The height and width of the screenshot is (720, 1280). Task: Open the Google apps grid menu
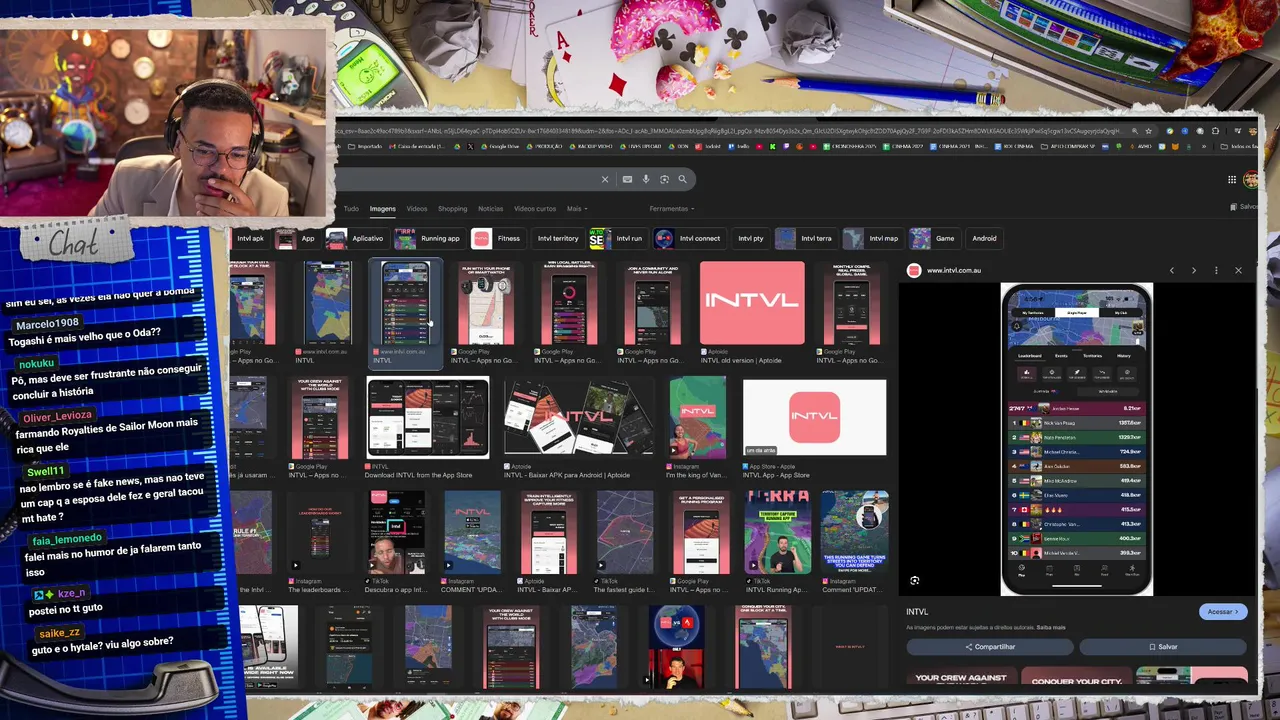[x=1232, y=180]
